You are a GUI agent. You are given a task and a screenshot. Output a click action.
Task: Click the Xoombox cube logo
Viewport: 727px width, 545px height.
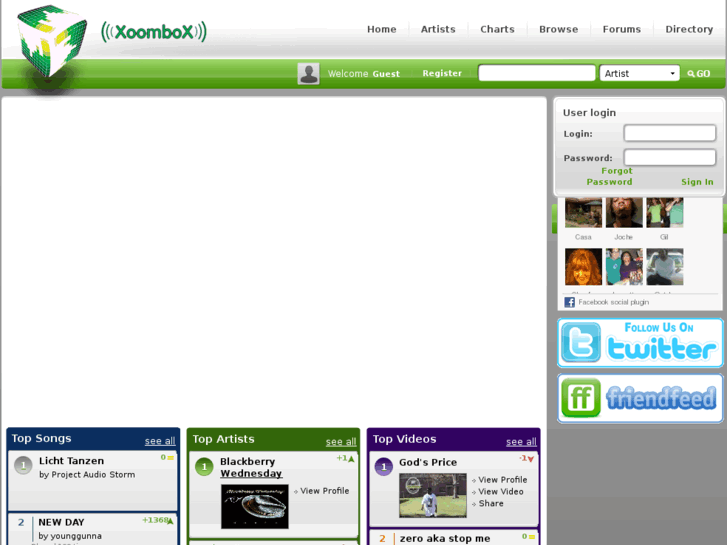(51, 41)
